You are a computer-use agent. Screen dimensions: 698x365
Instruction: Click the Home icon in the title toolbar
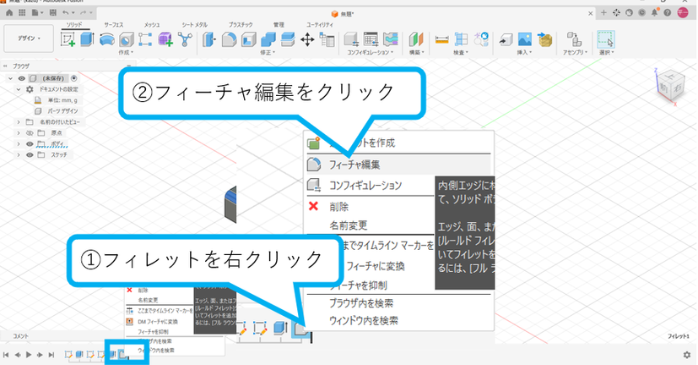[x=9, y=13]
